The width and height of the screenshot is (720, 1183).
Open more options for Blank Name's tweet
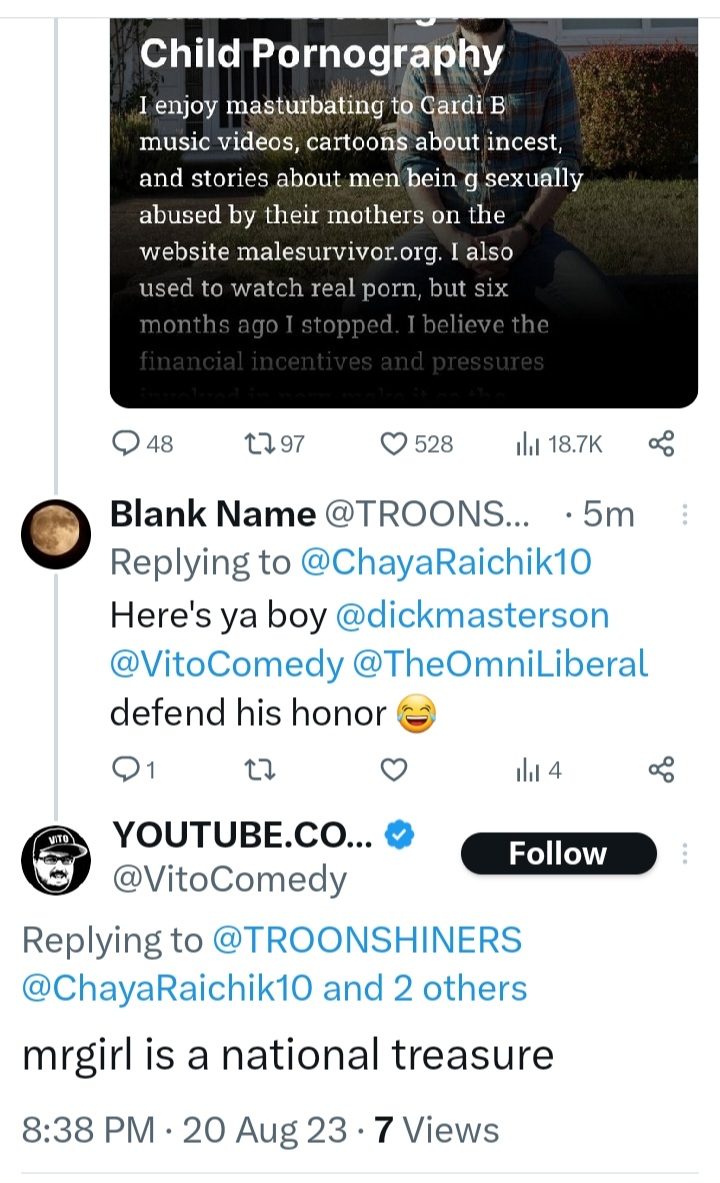(x=685, y=515)
